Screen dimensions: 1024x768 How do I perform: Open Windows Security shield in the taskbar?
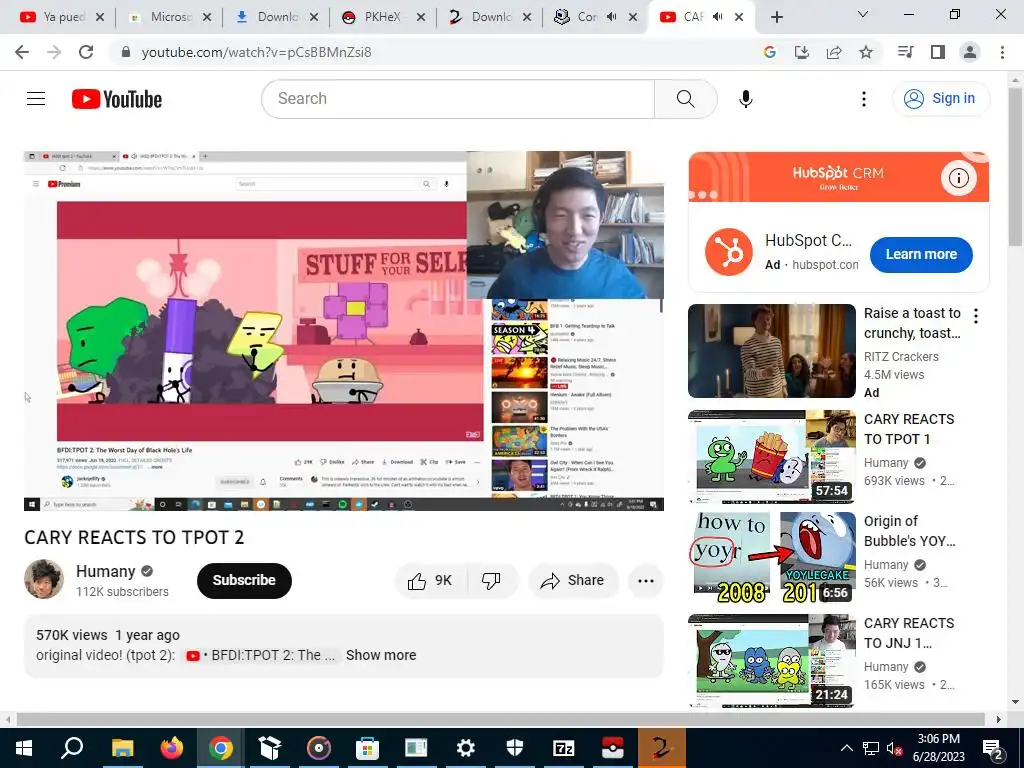pyautogui.click(x=515, y=748)
